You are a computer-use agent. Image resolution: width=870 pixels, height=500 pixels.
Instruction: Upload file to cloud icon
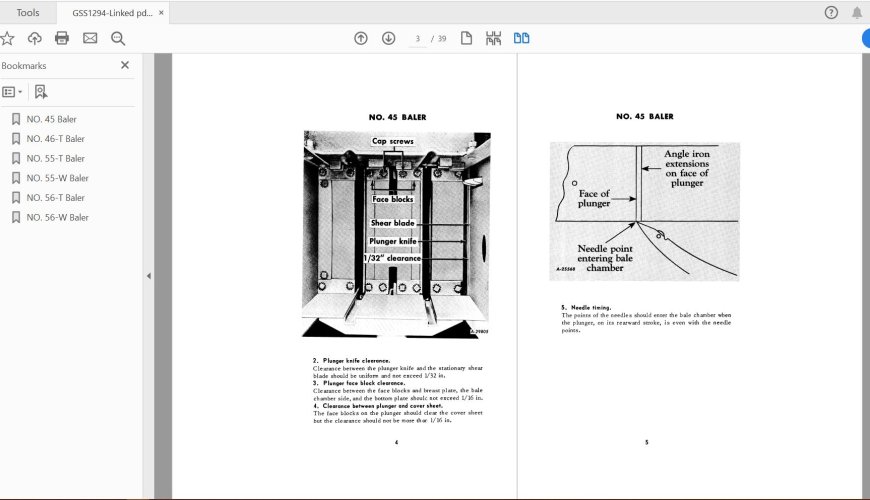[35, 38]
